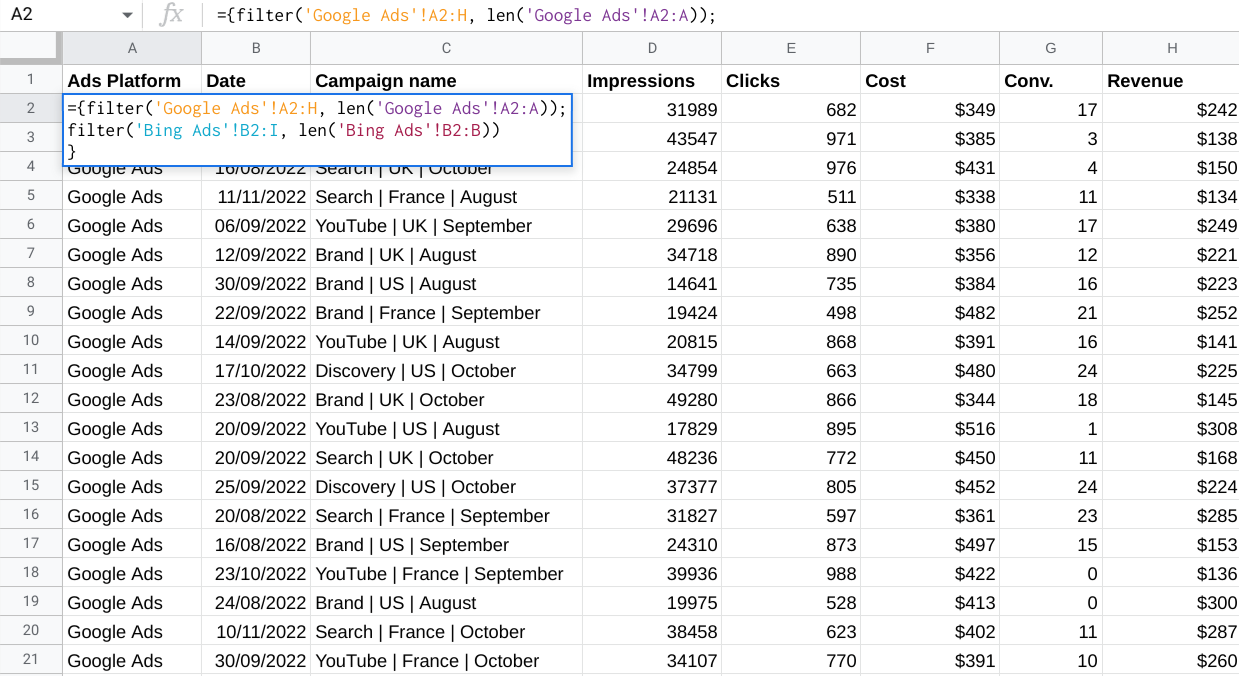Select Google Ads cell in row 21
The height and width of the screenshot is (676, 1239).
(x=132, y=661)
